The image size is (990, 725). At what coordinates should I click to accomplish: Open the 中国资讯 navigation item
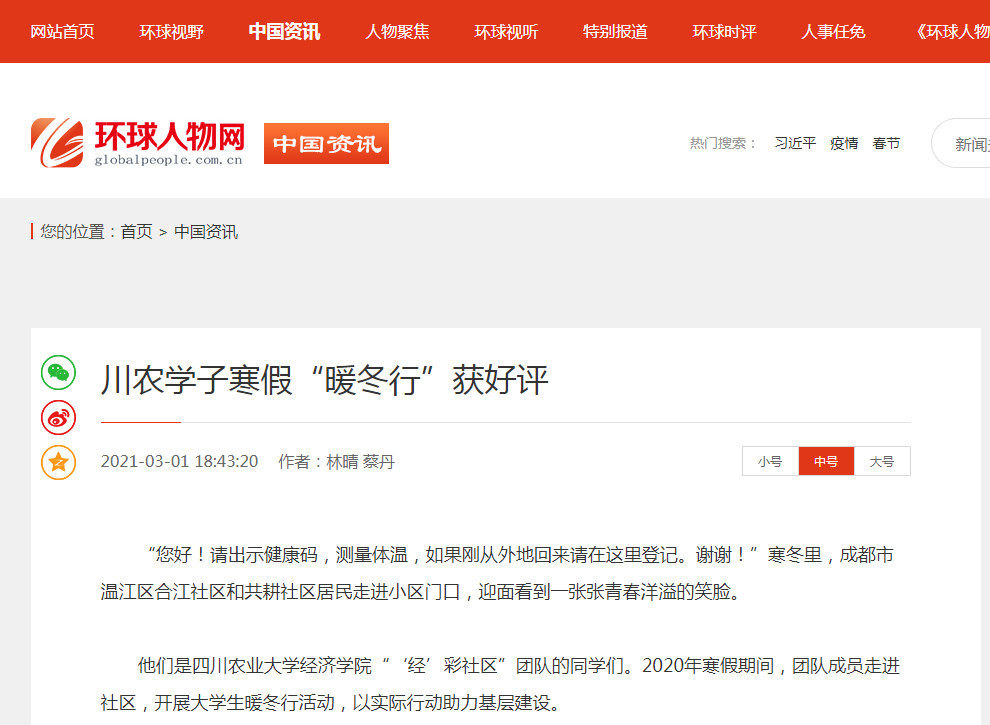pos(284,32)
